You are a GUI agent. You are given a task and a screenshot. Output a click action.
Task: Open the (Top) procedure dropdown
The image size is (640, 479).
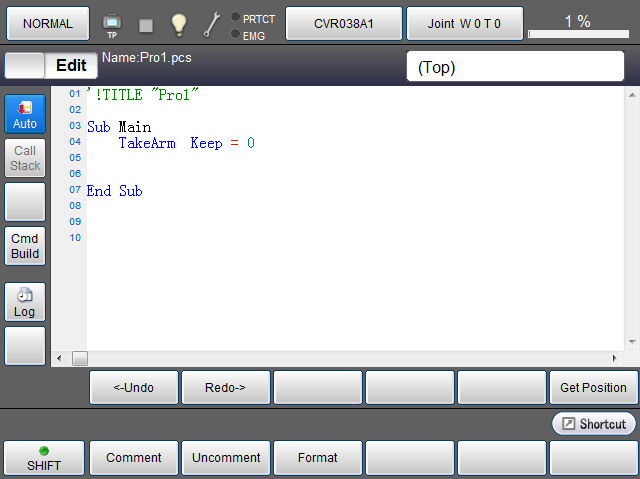pyautogui.click(x=514, y=67)
